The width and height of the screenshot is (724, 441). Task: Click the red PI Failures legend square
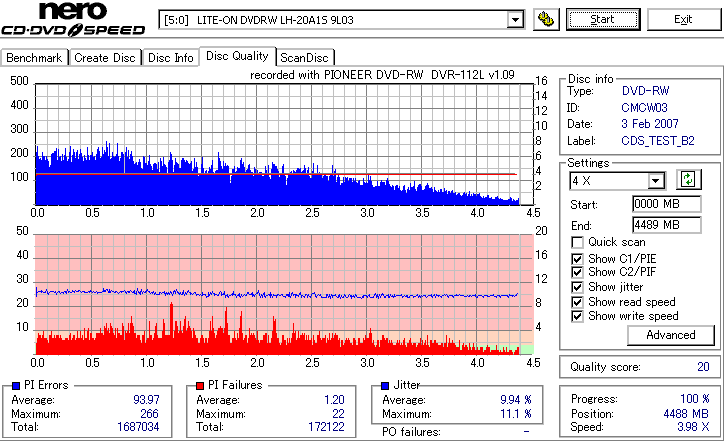point(200,385)
